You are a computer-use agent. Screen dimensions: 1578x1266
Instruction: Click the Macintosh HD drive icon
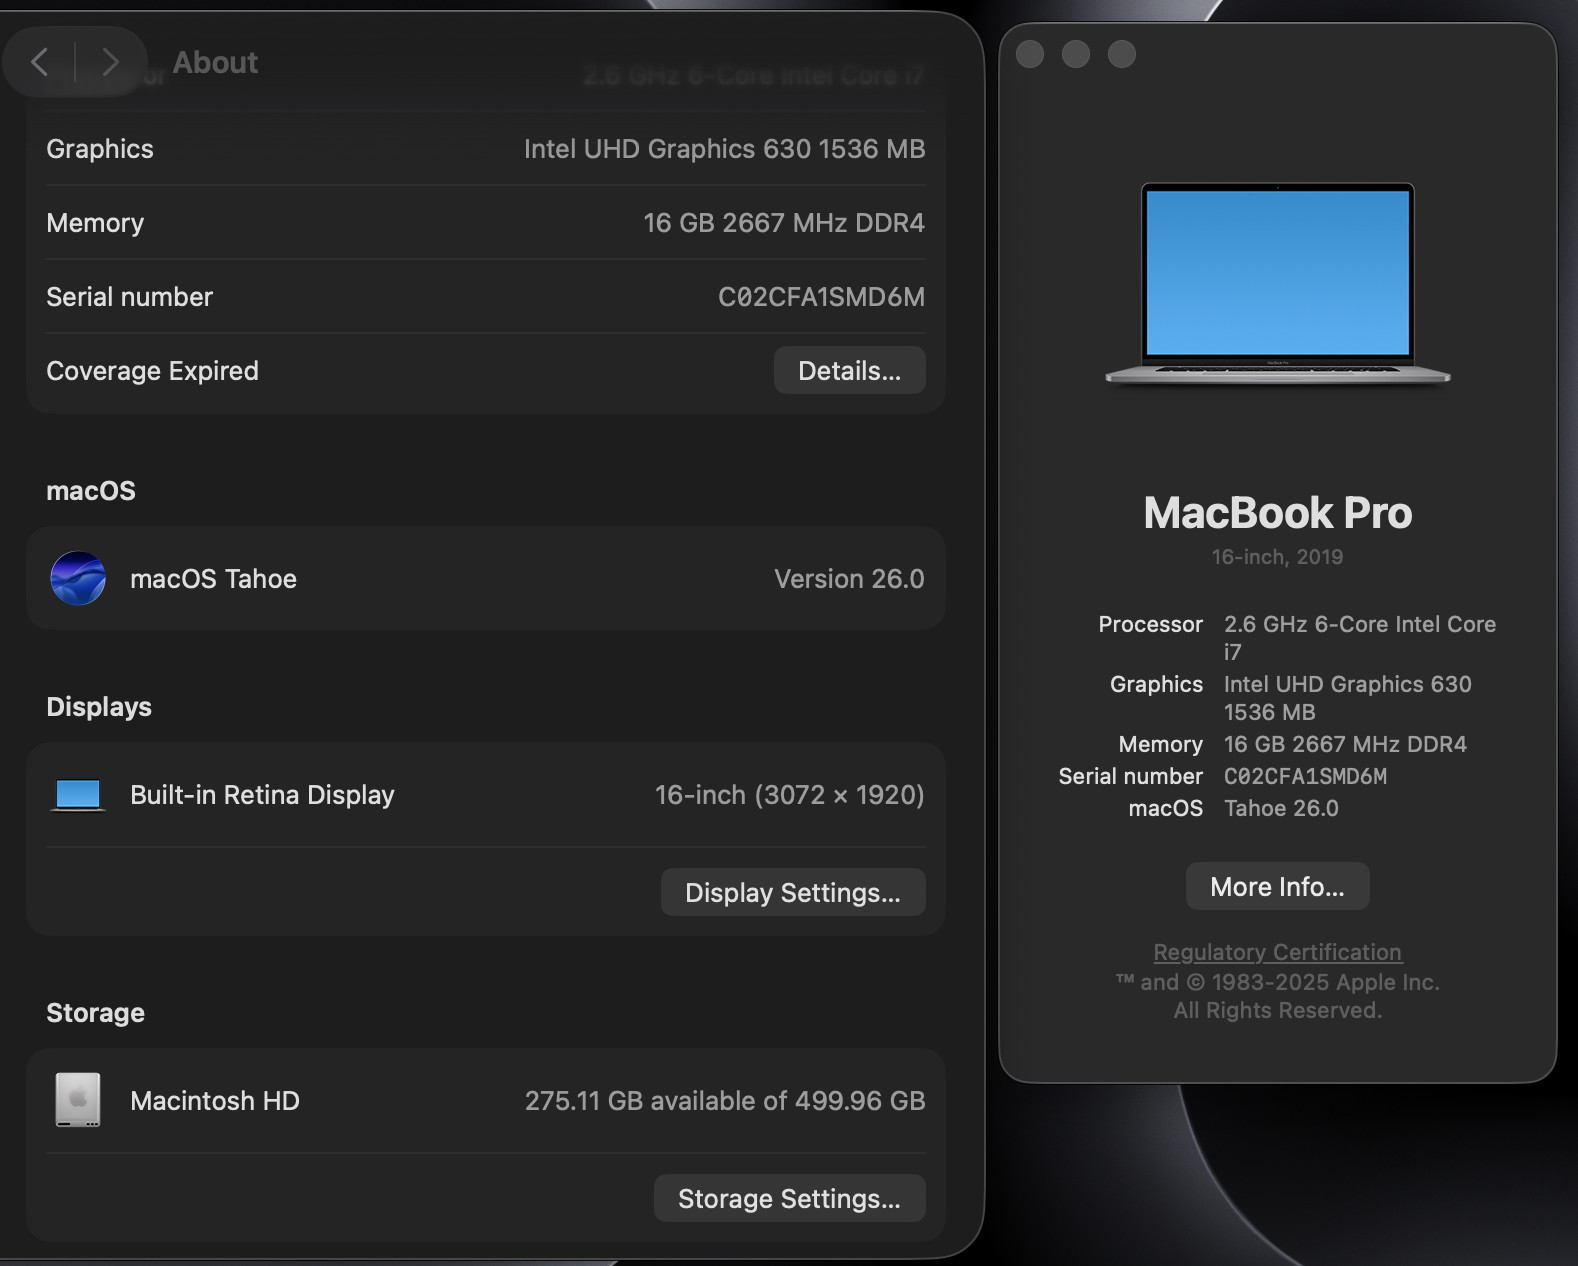click(x=78, y=1100)
